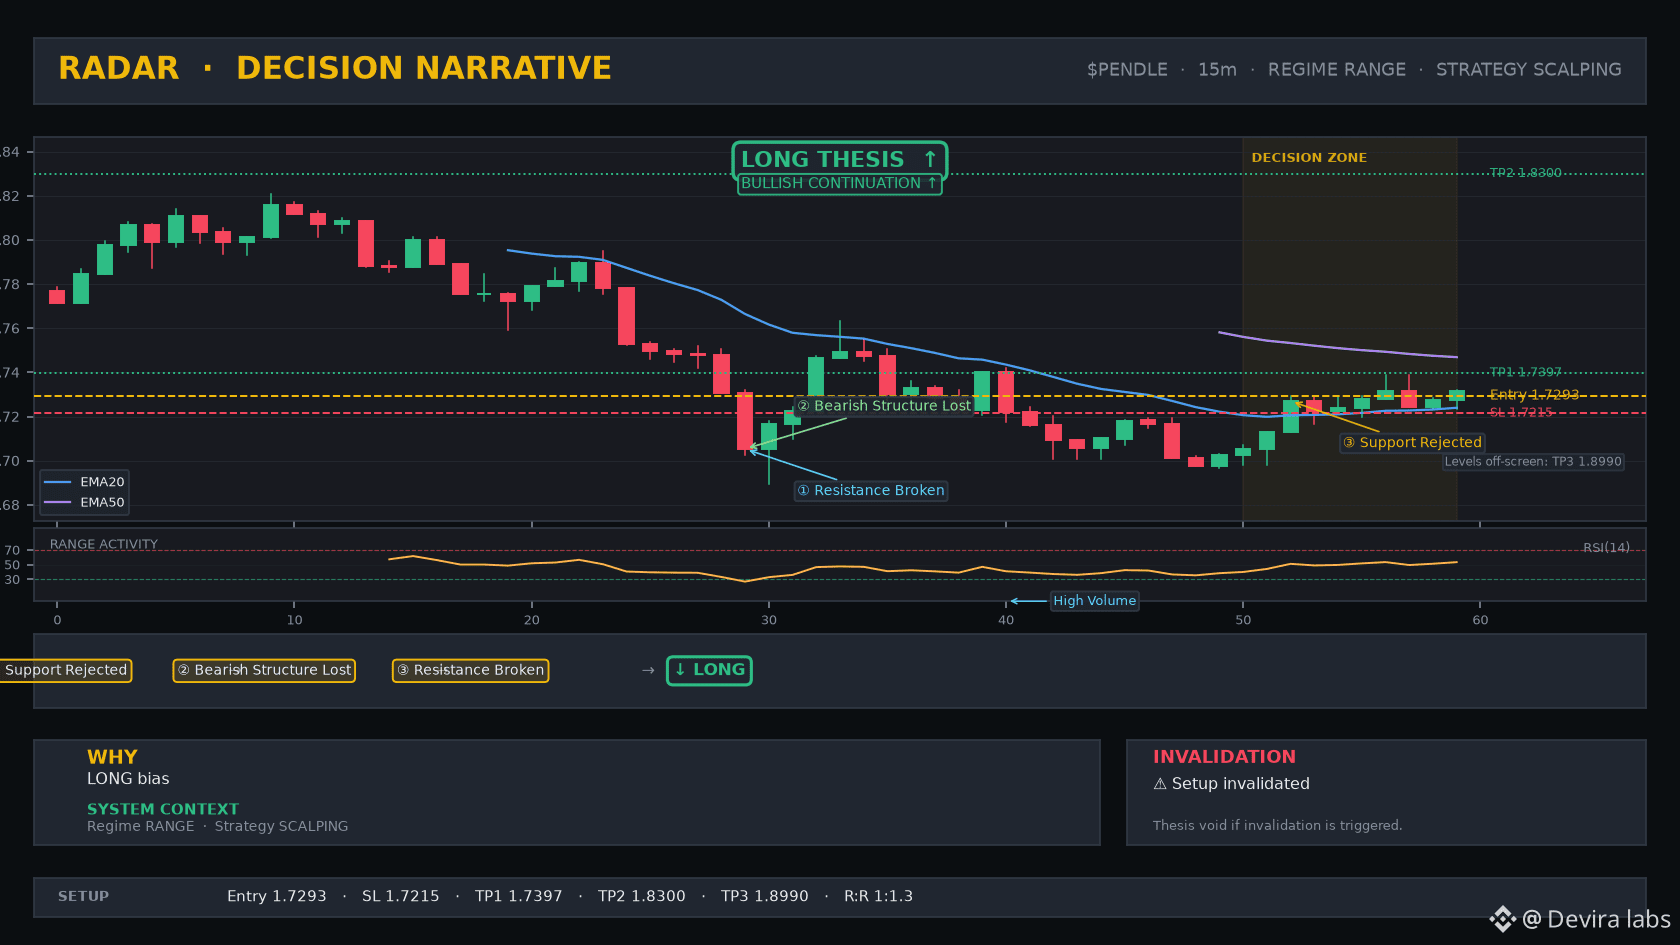Click SL 1.7215 in the SETUP bar

(400, 896)
